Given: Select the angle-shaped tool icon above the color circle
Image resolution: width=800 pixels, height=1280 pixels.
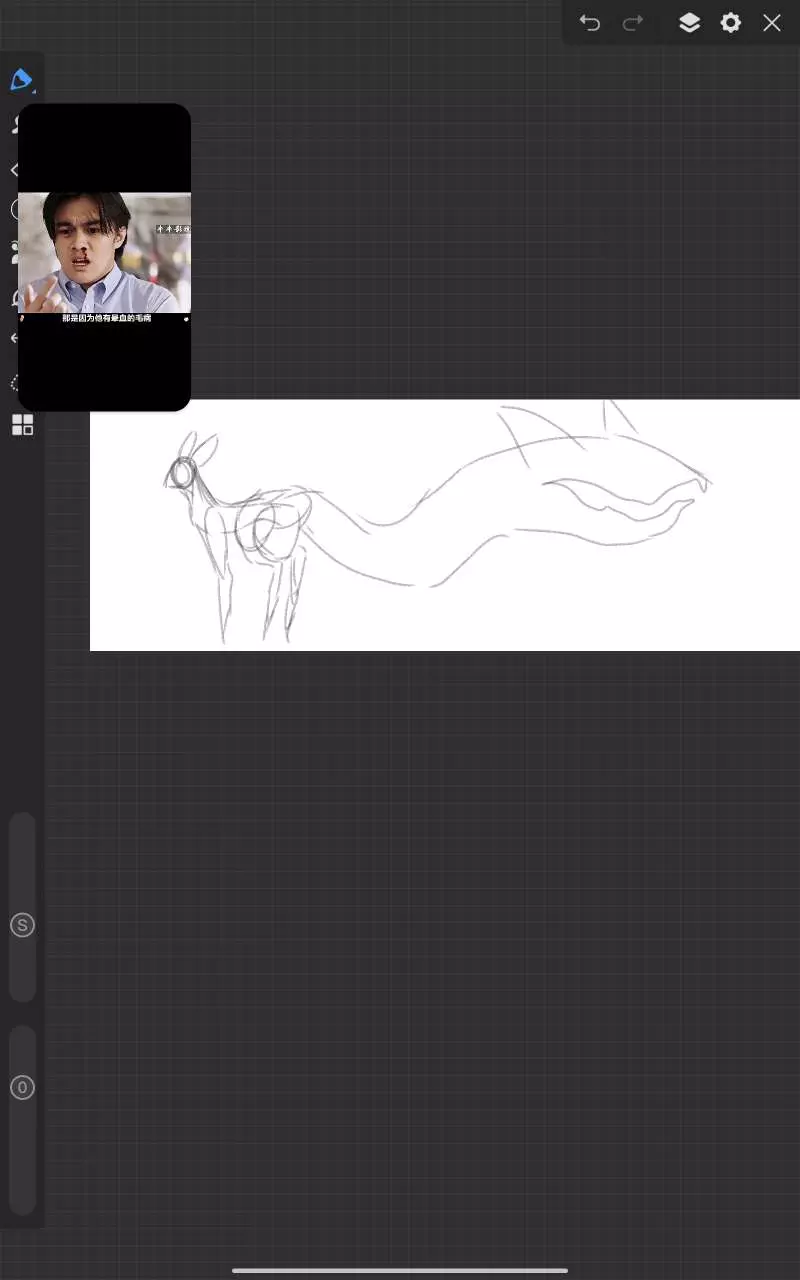Looking at the screenshot, I should (x=13, y=170).
